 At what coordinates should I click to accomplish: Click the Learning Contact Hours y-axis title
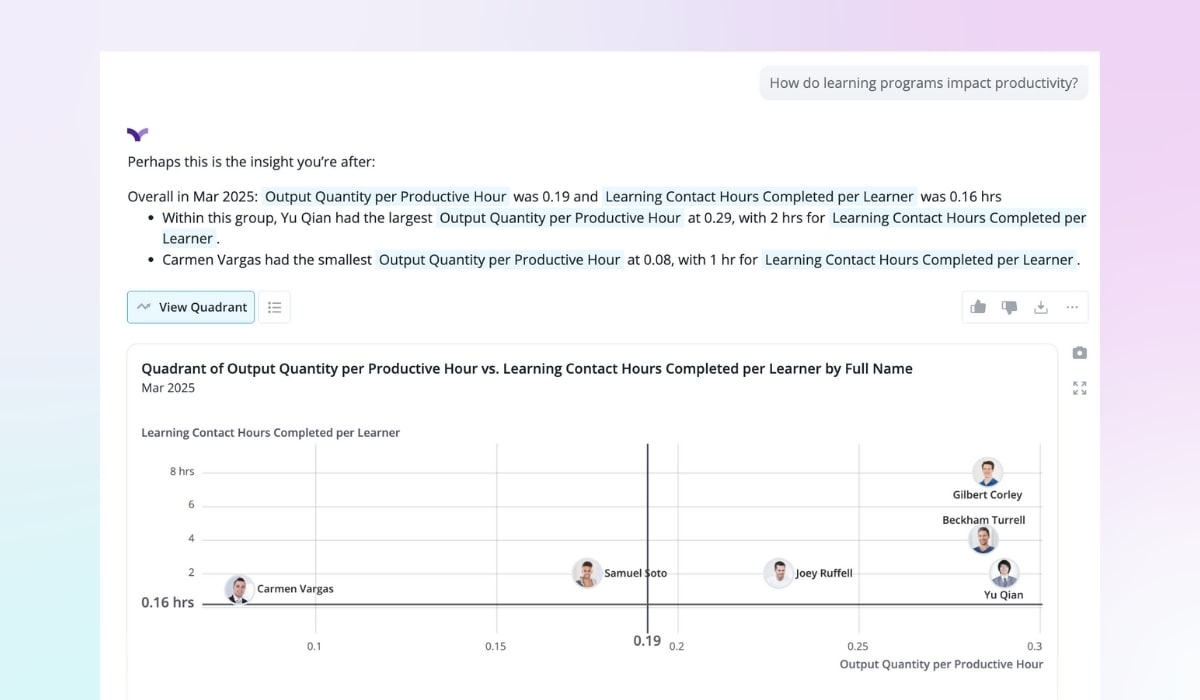[x=270, y=433]
